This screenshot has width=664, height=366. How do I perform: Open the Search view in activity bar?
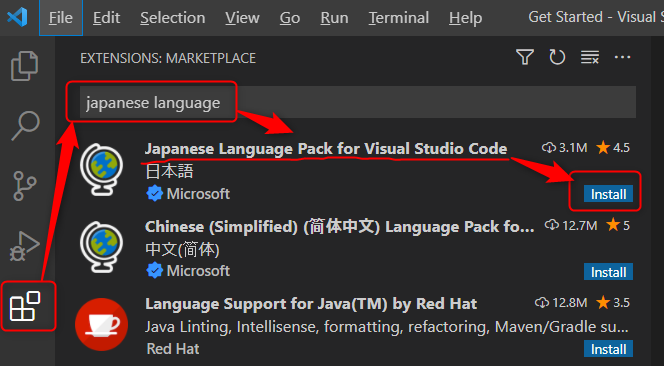click(25, 126)
